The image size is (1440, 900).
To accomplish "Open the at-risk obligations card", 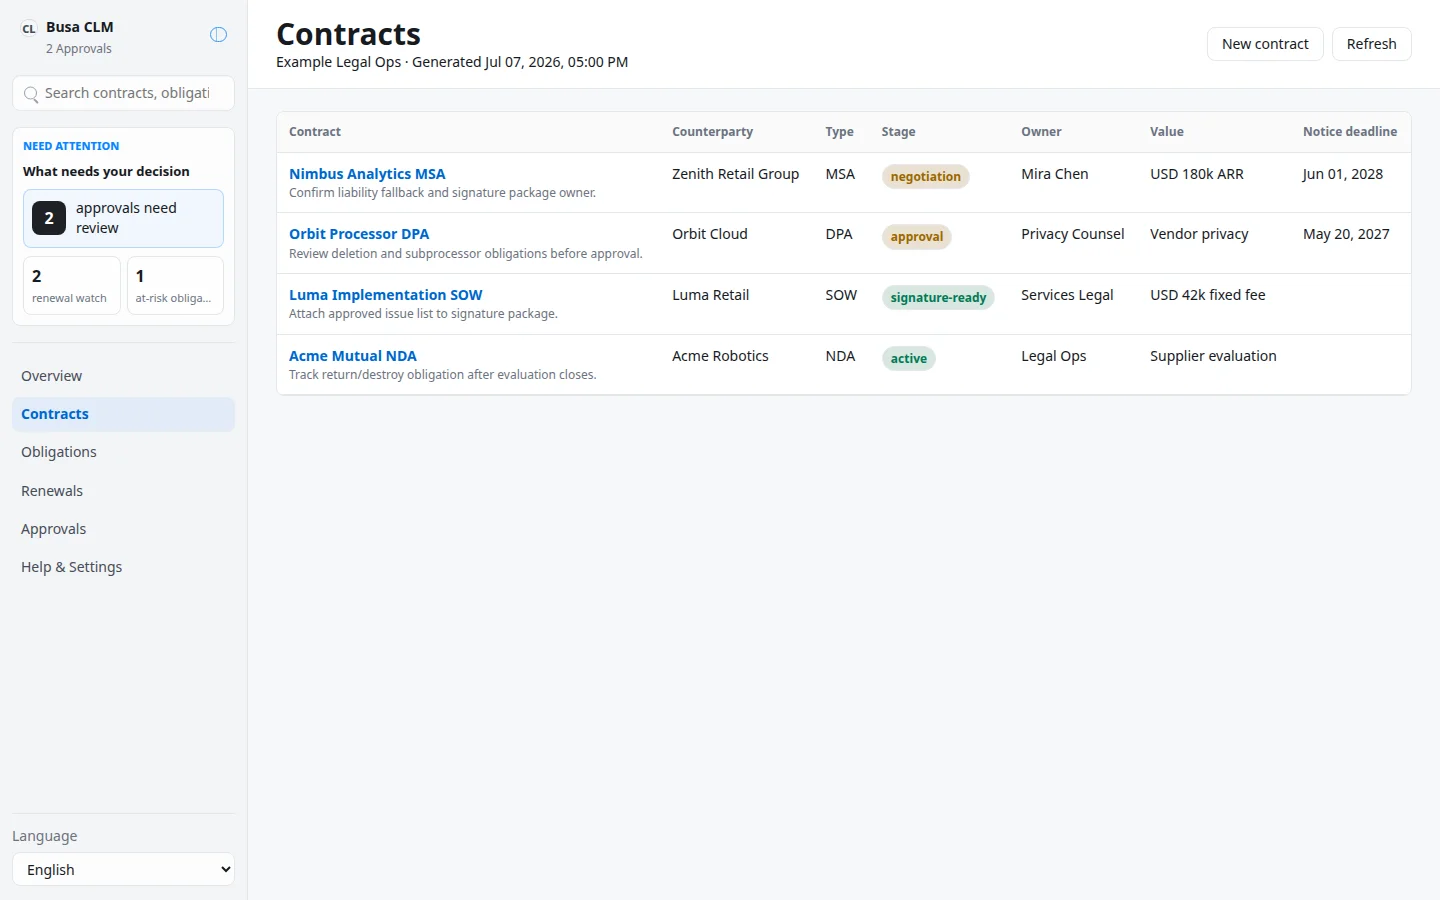I will [x=175, y=286].
